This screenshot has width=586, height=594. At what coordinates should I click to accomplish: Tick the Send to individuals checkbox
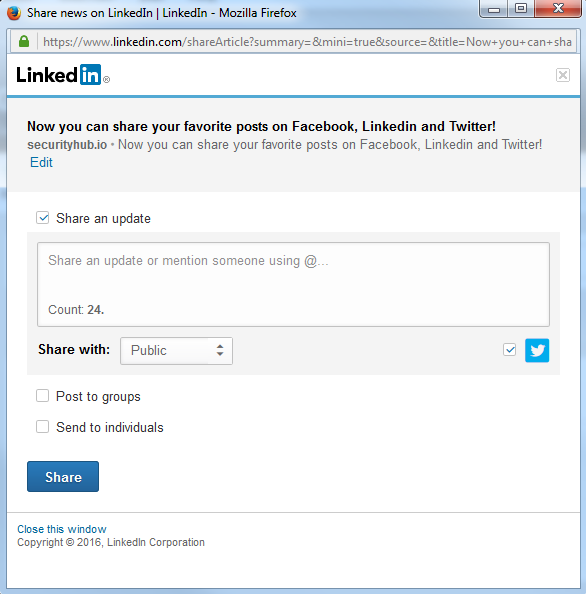pyautogui.click(x=42, y=427)
